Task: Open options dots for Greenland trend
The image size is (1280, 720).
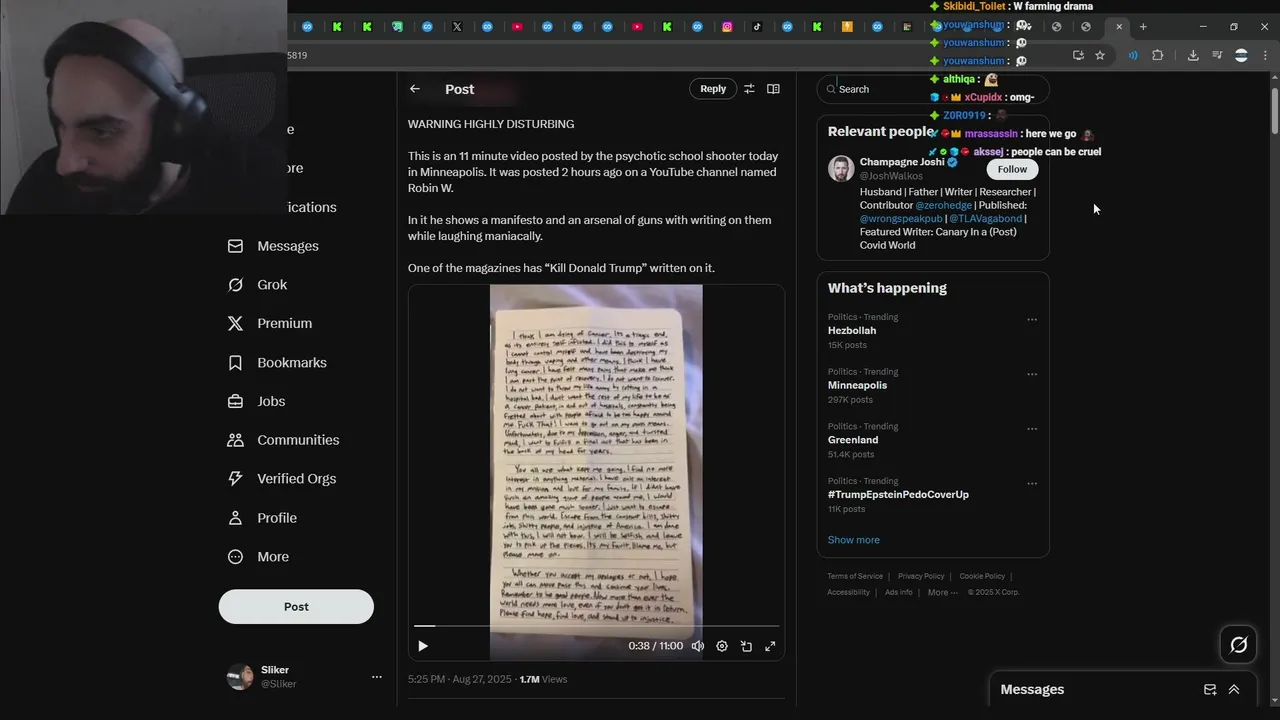Action: (x=1032, y=429)
